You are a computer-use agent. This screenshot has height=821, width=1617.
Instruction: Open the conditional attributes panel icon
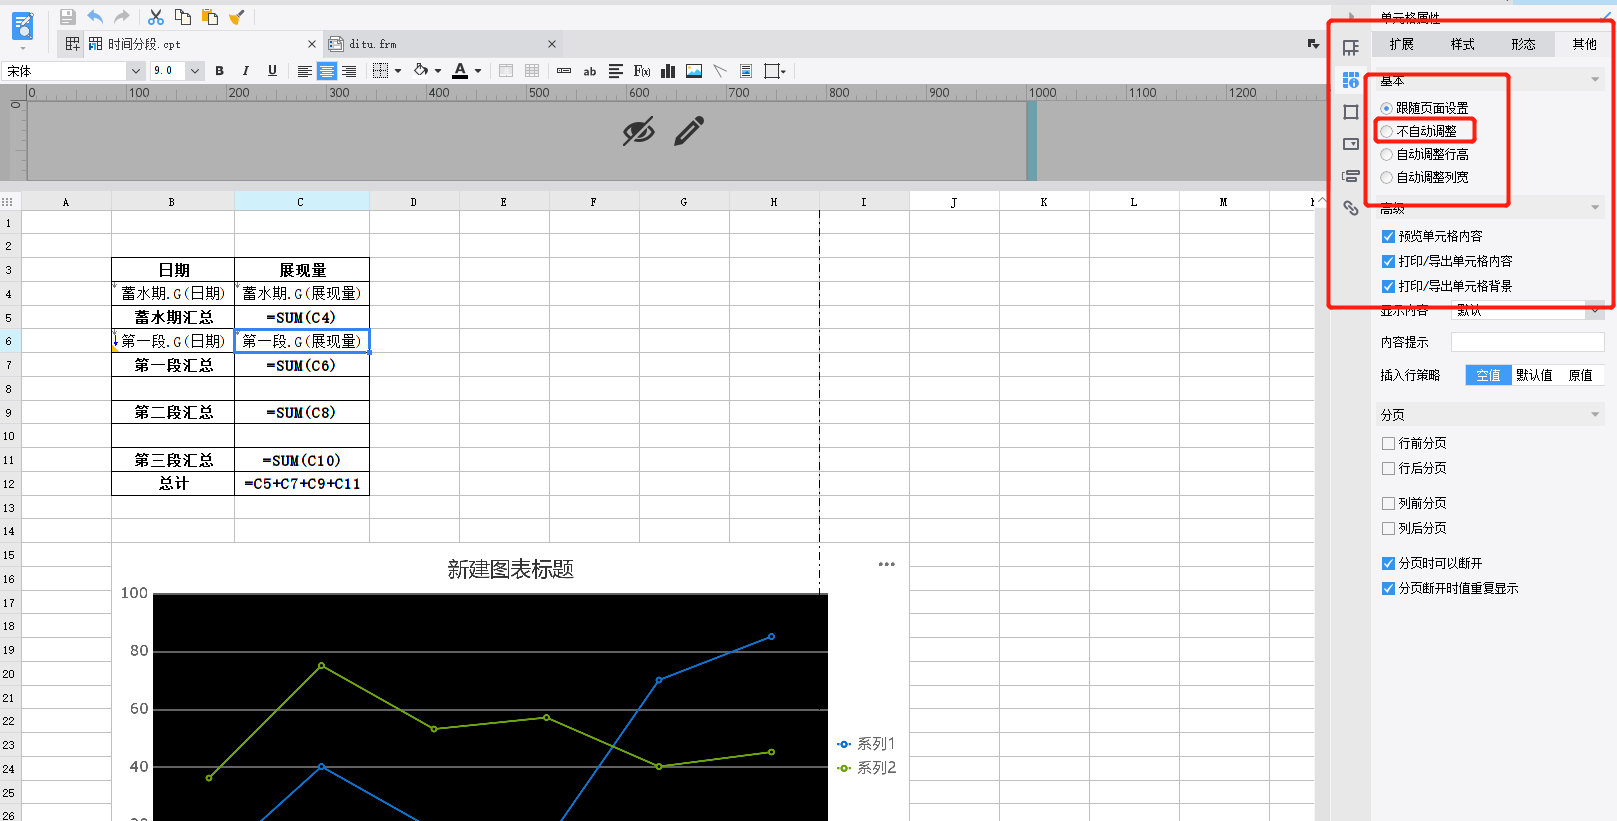point(1351,176)
